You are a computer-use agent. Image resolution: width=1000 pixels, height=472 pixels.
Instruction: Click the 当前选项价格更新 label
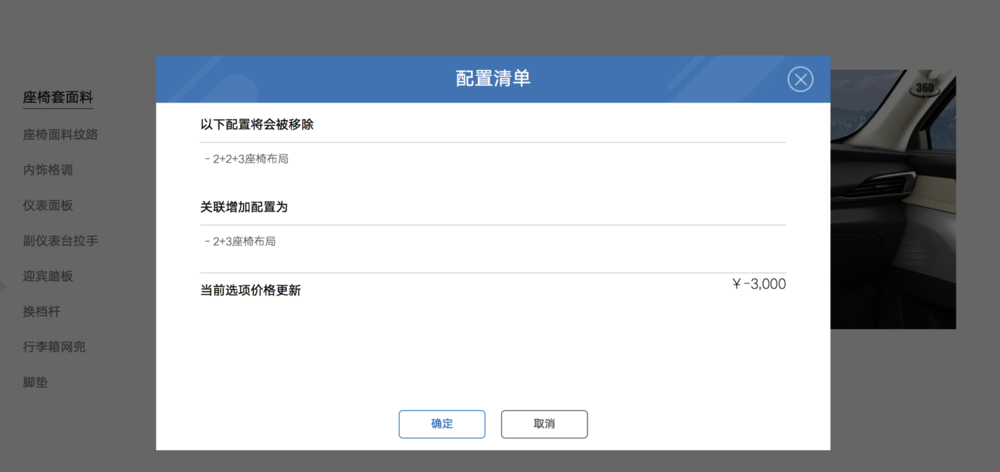[251, 291]
